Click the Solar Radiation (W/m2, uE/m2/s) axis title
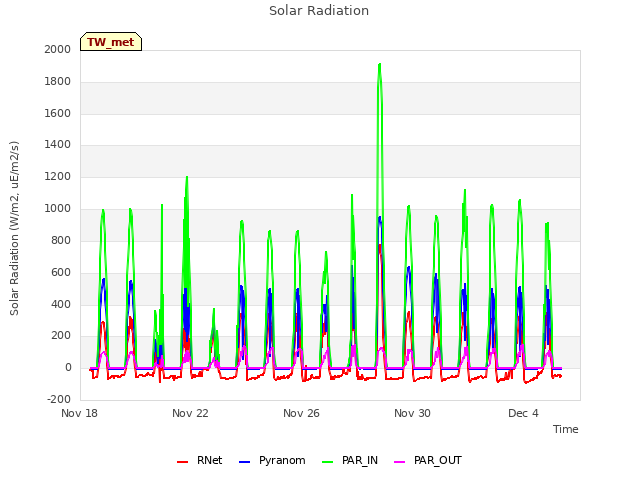The height and width of the screenshot is (480, 640). click(x=14, y=228)
